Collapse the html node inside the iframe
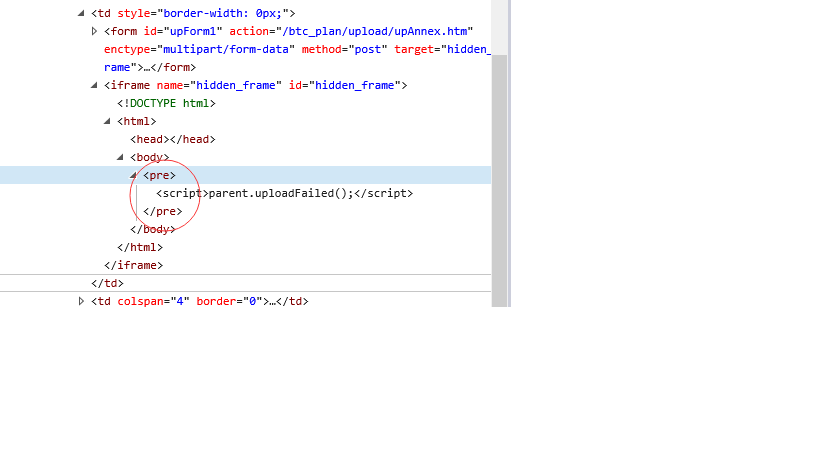This screenshot has width=819, height=460. click(x=107, y=121)
